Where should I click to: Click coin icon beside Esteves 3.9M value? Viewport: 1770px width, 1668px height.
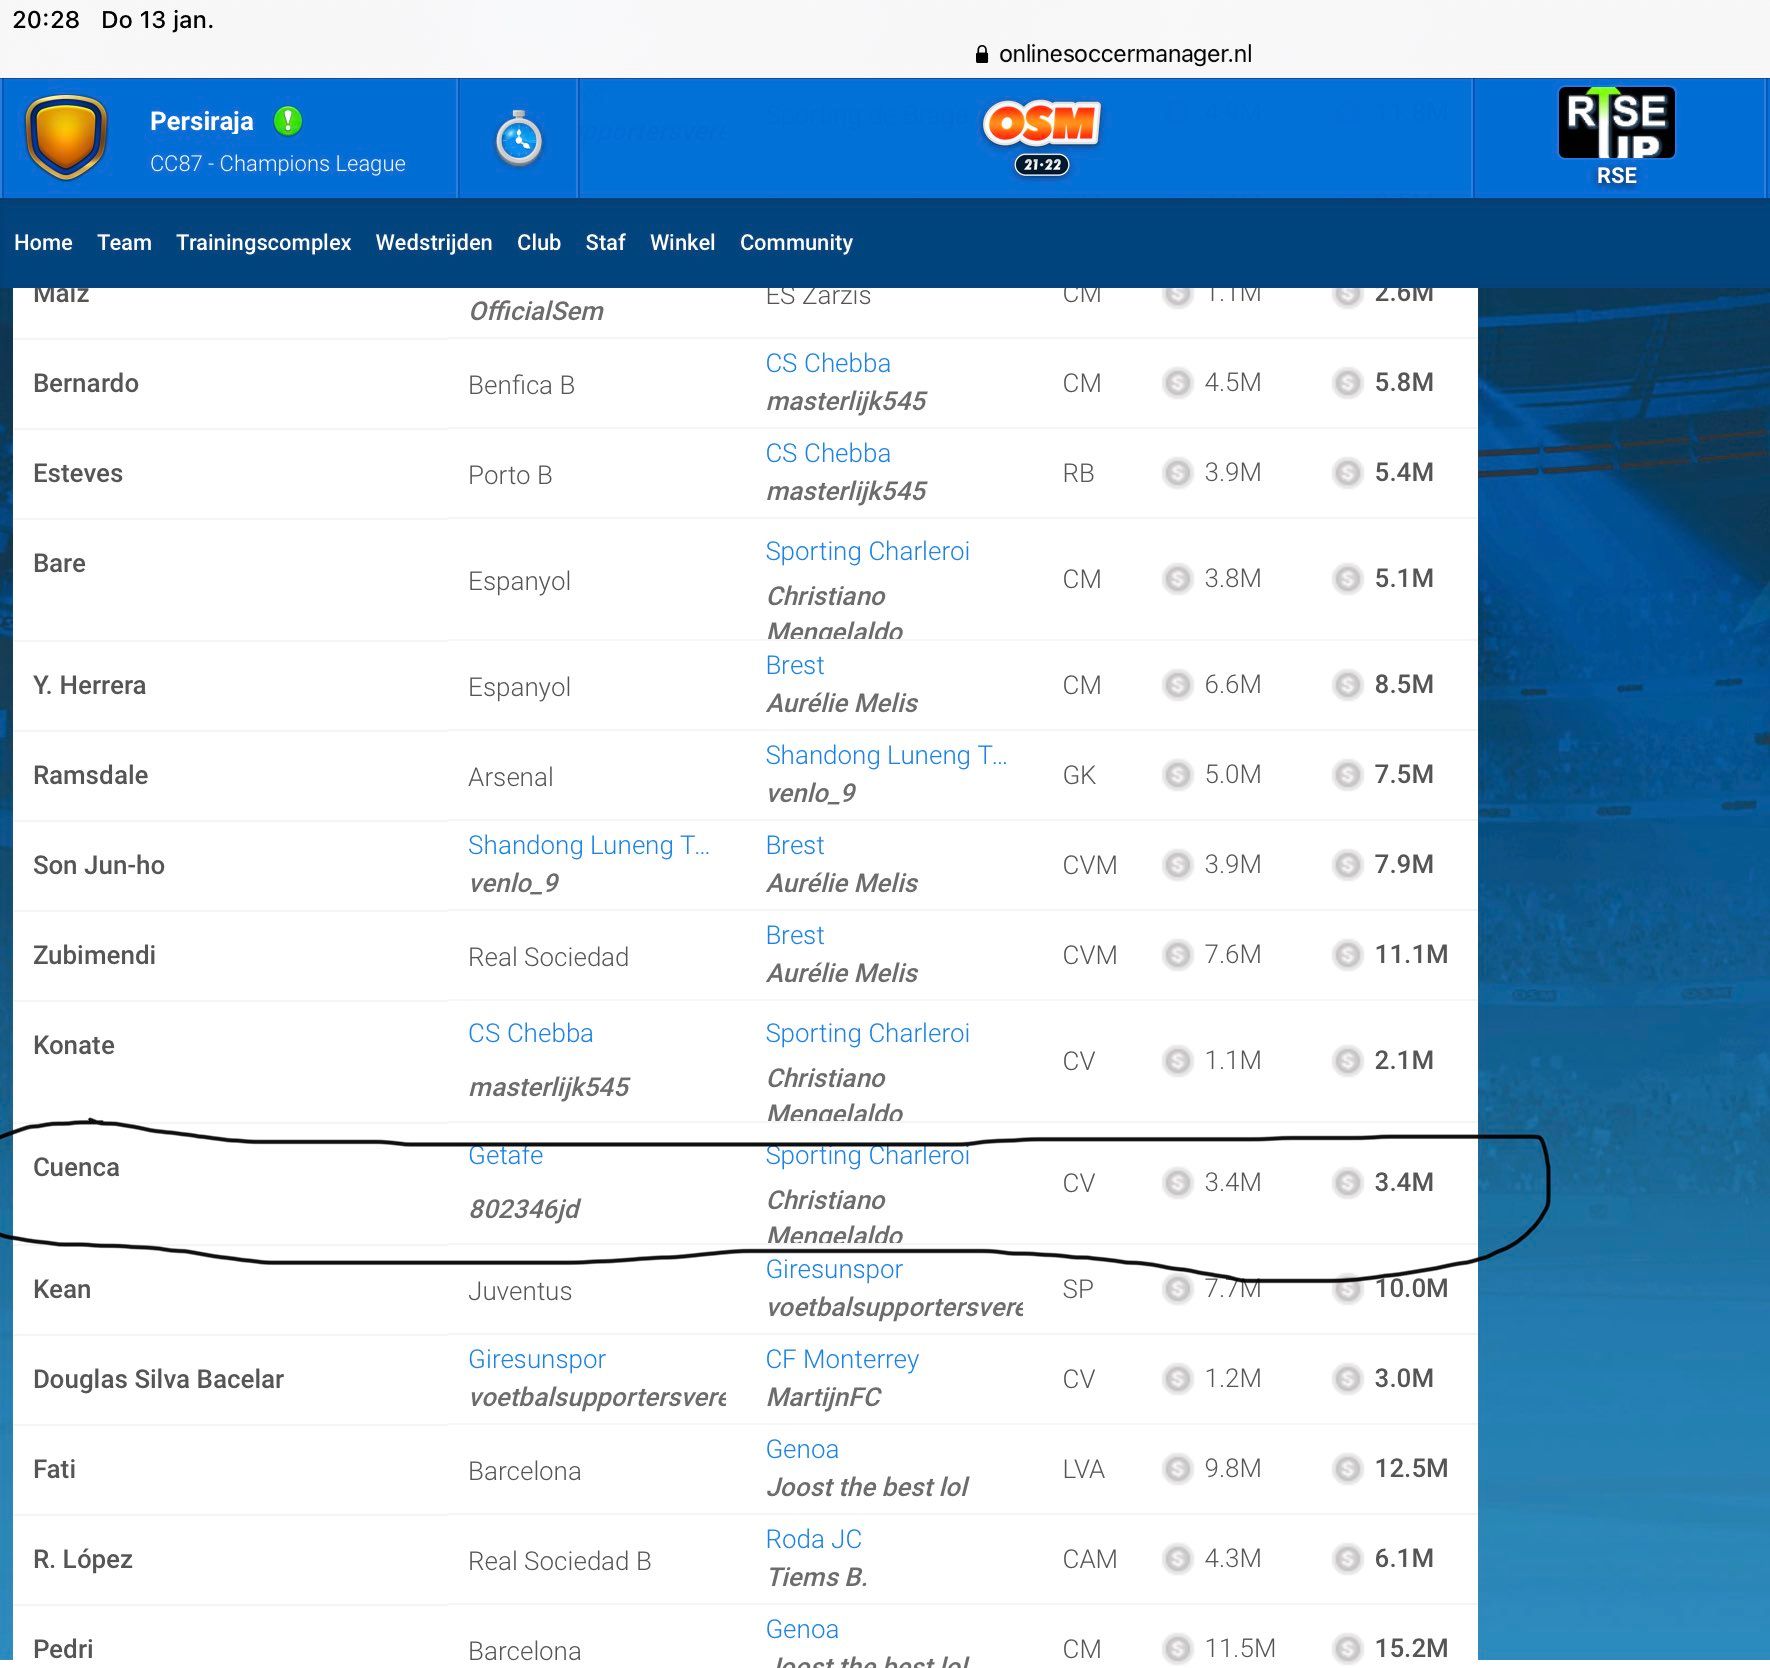point(1178,473)
